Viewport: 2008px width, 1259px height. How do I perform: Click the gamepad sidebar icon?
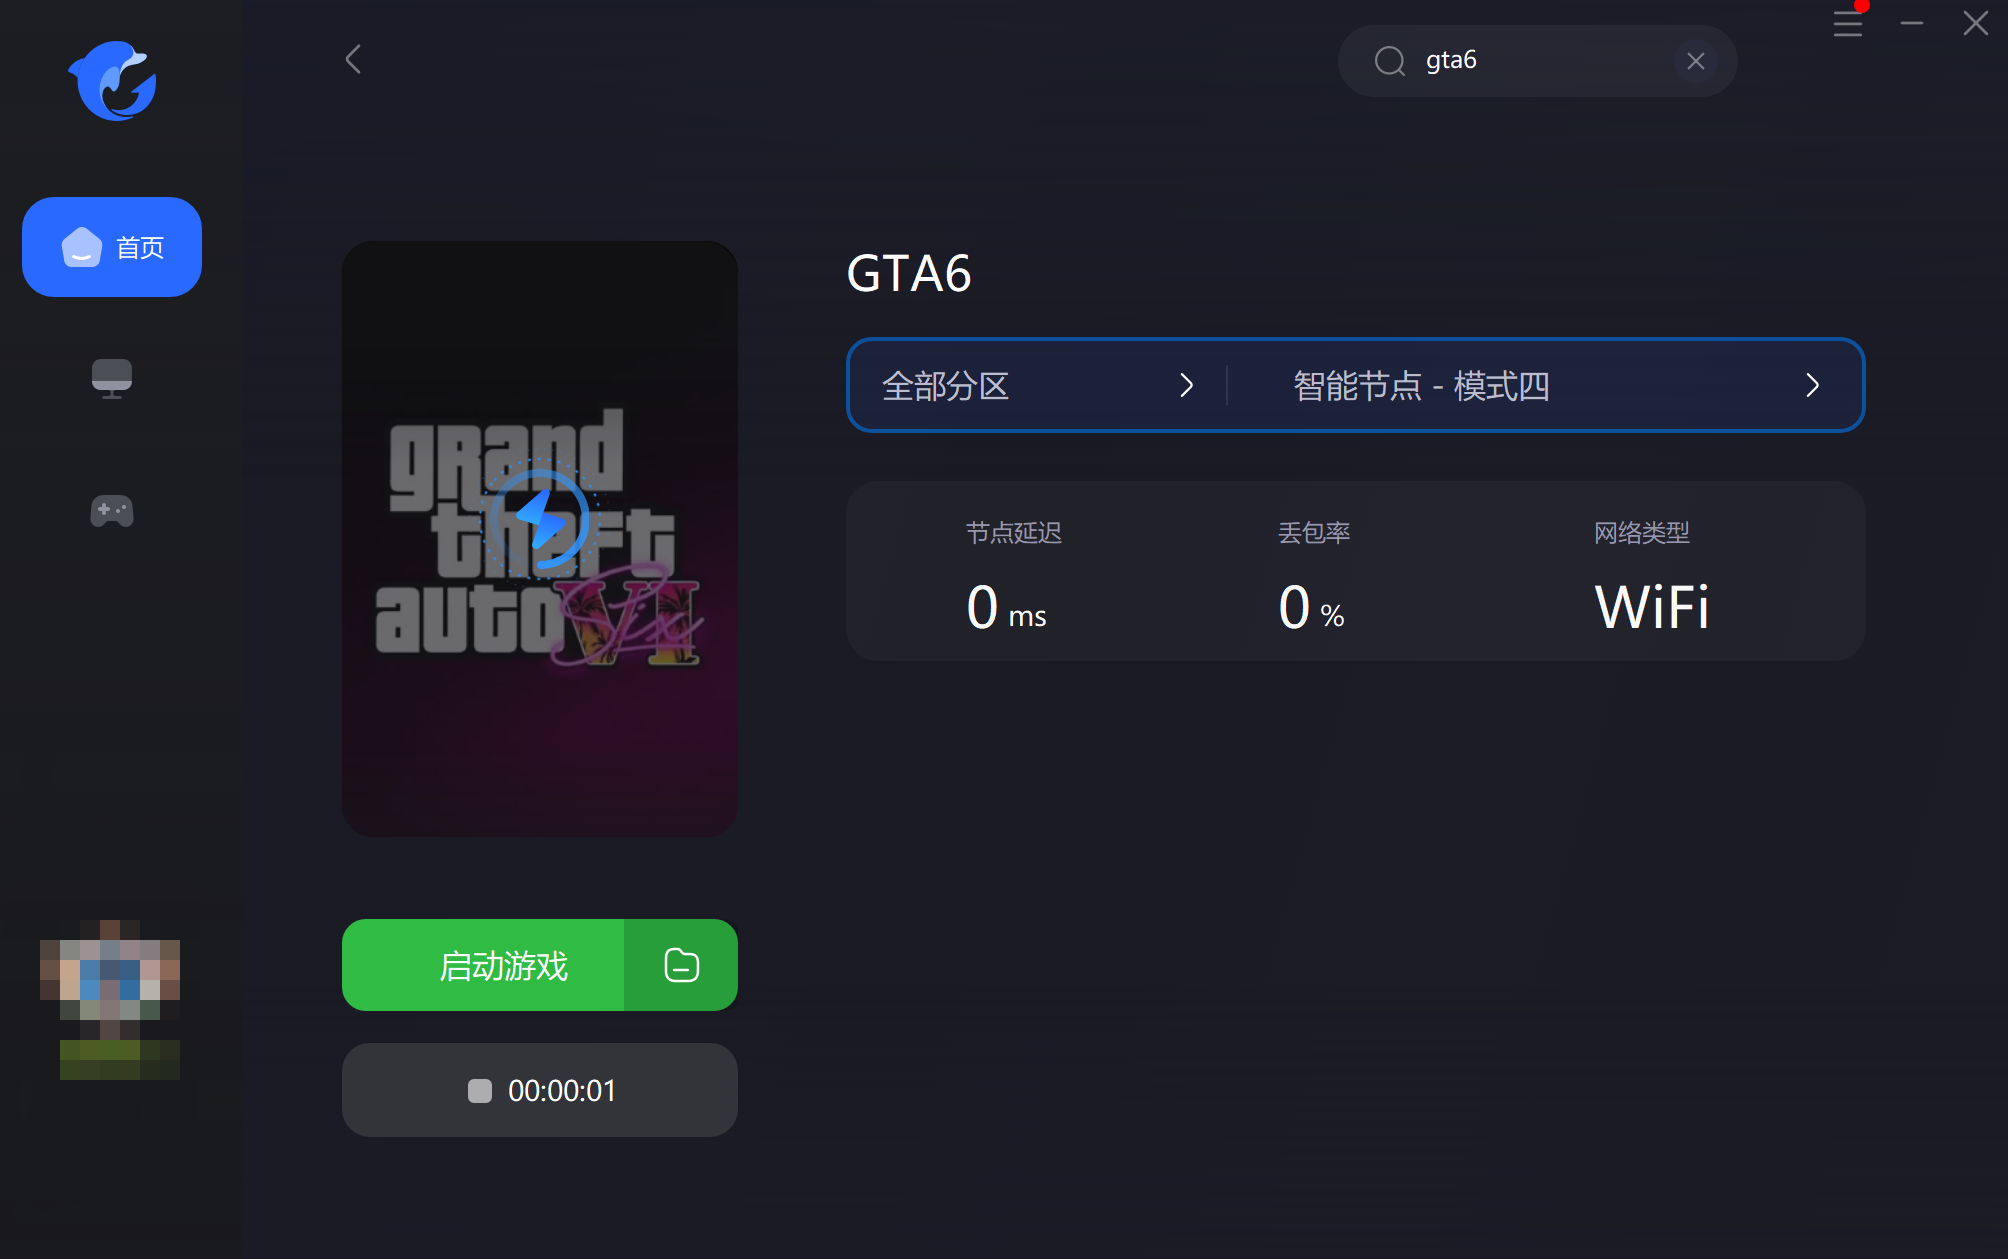coord(112,511)
